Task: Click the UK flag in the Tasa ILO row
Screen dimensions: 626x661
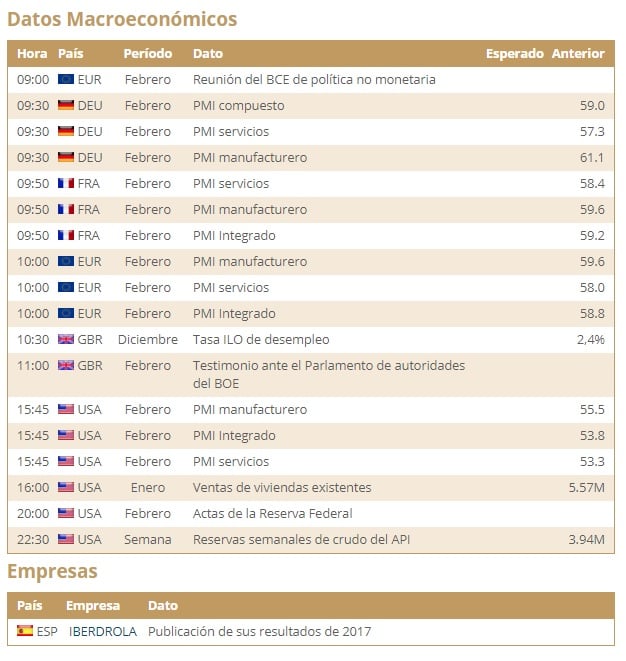Action: pos(66,339)
